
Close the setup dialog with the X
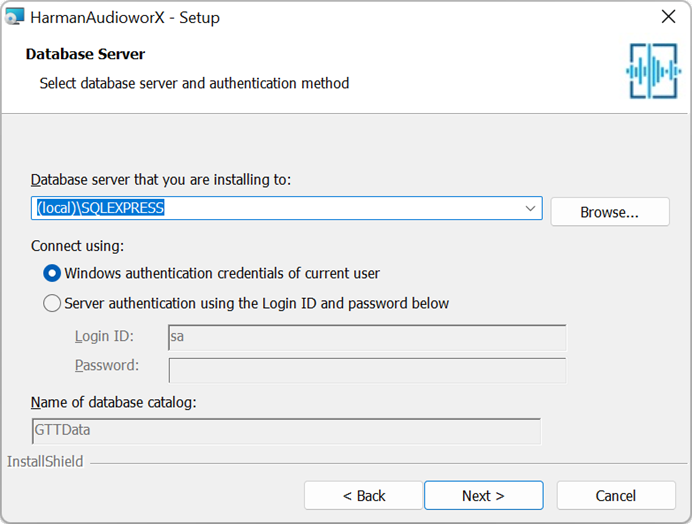tap(669, 17)
